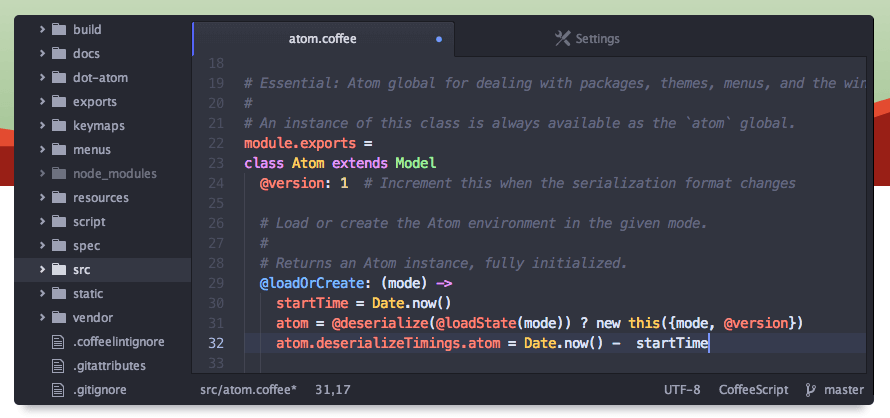This screenshot has height=418, width=890.
Task: Click the git branch icon beside master
Action: point(811,390)
